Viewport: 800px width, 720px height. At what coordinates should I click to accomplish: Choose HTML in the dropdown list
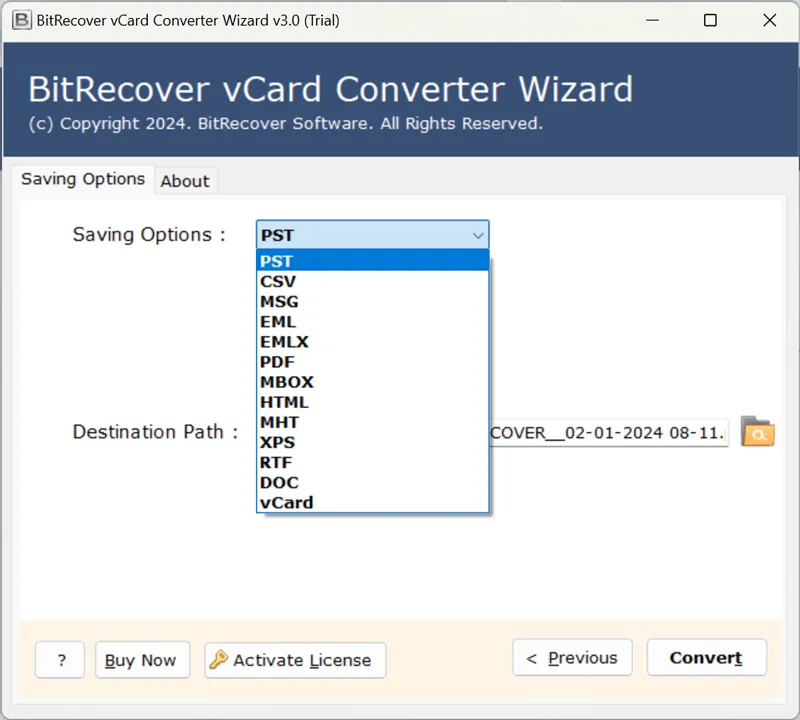click(372, 402)
